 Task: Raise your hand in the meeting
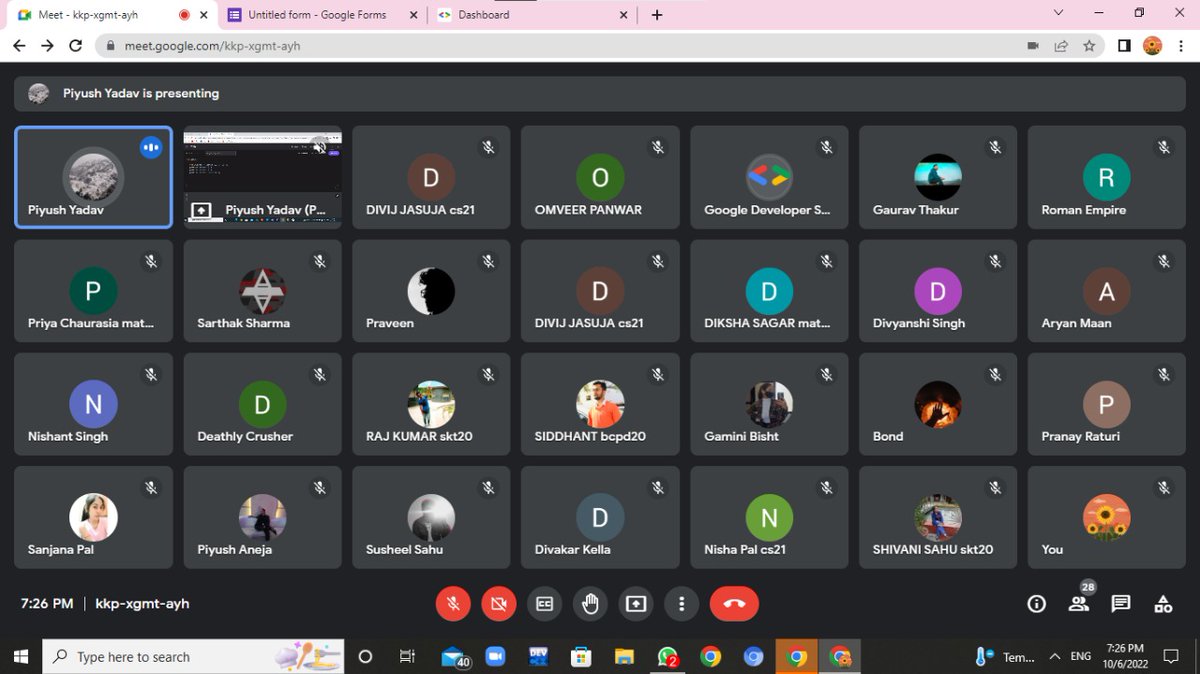[x=590, y=604]
